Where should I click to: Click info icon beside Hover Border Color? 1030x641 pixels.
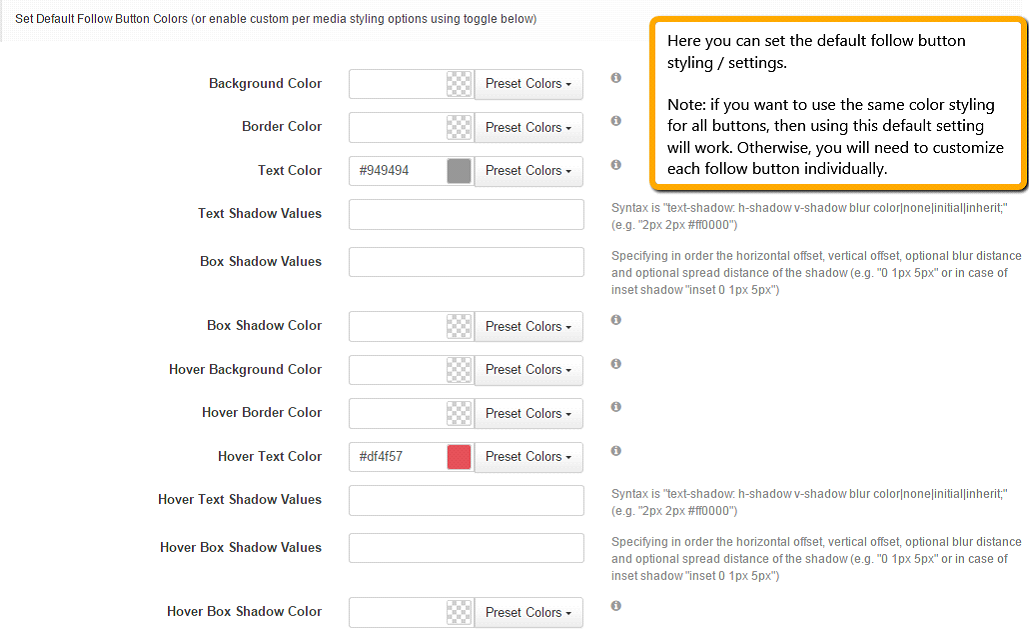(x=616, y=407)
